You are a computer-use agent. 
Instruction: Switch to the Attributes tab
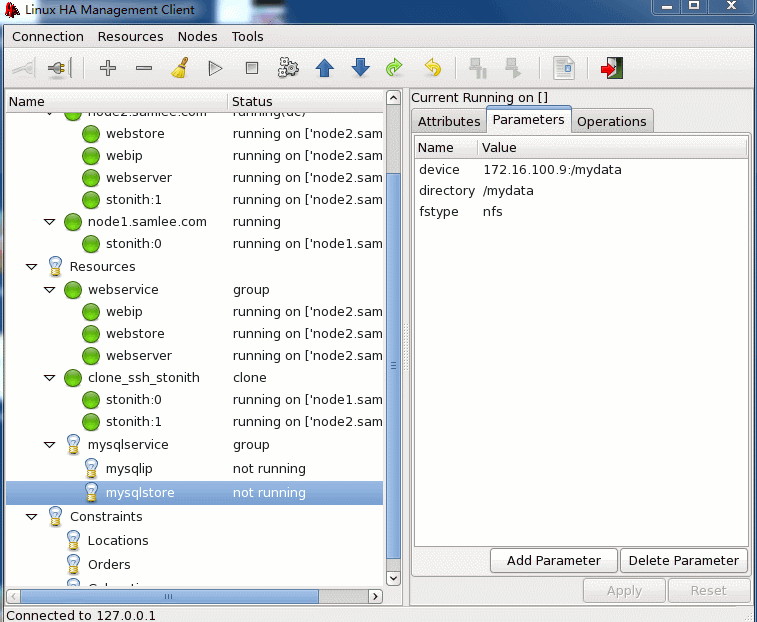click(x=449, y=121)
